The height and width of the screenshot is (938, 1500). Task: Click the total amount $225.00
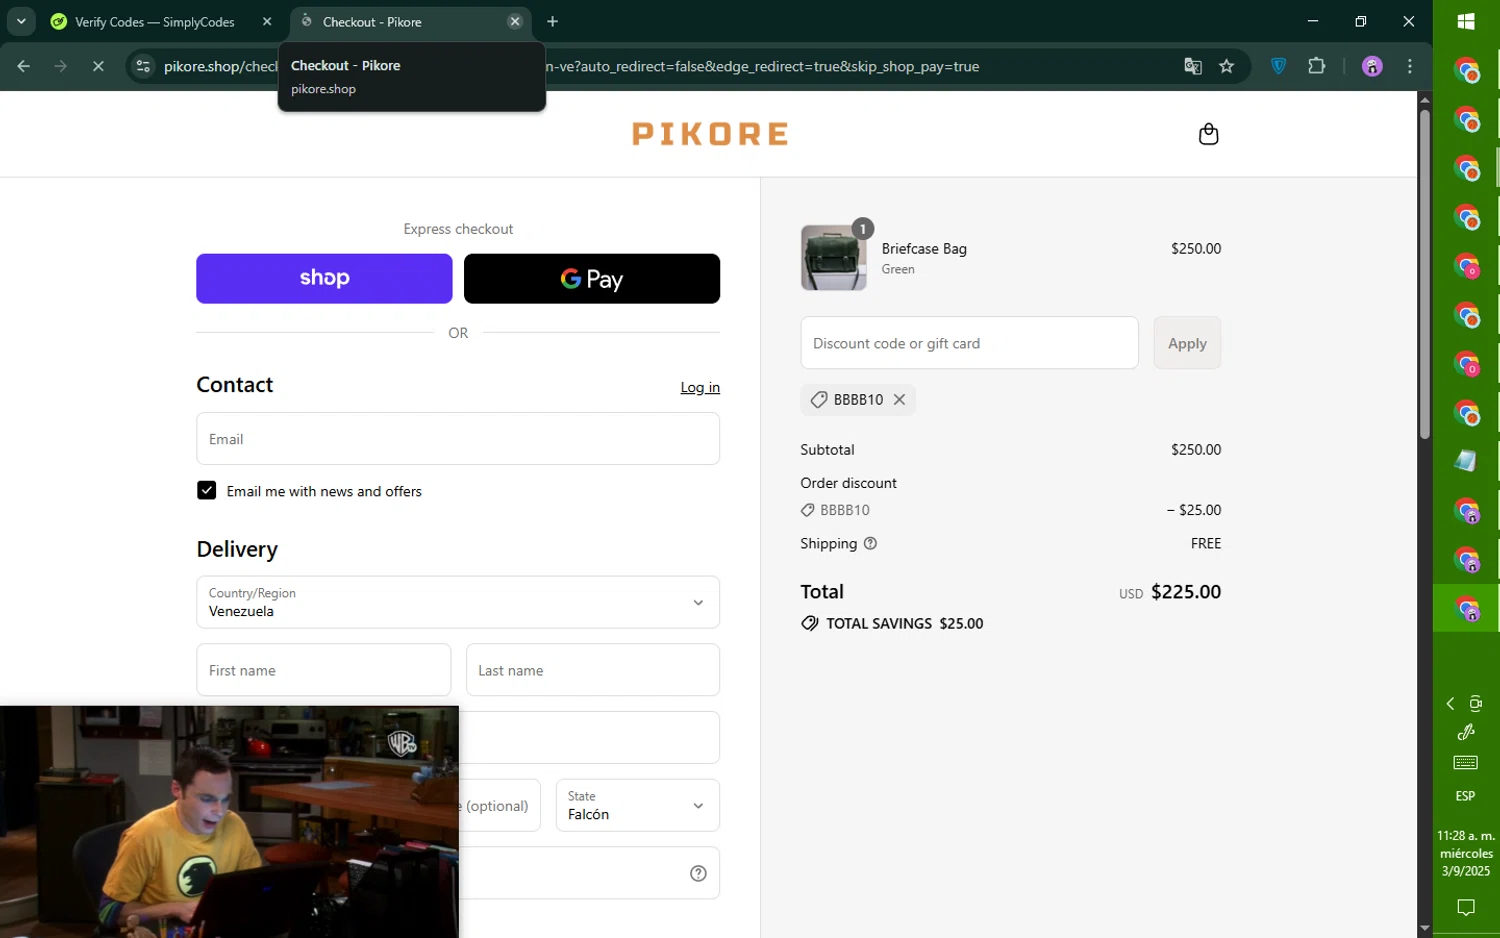tap(1186, 591)
